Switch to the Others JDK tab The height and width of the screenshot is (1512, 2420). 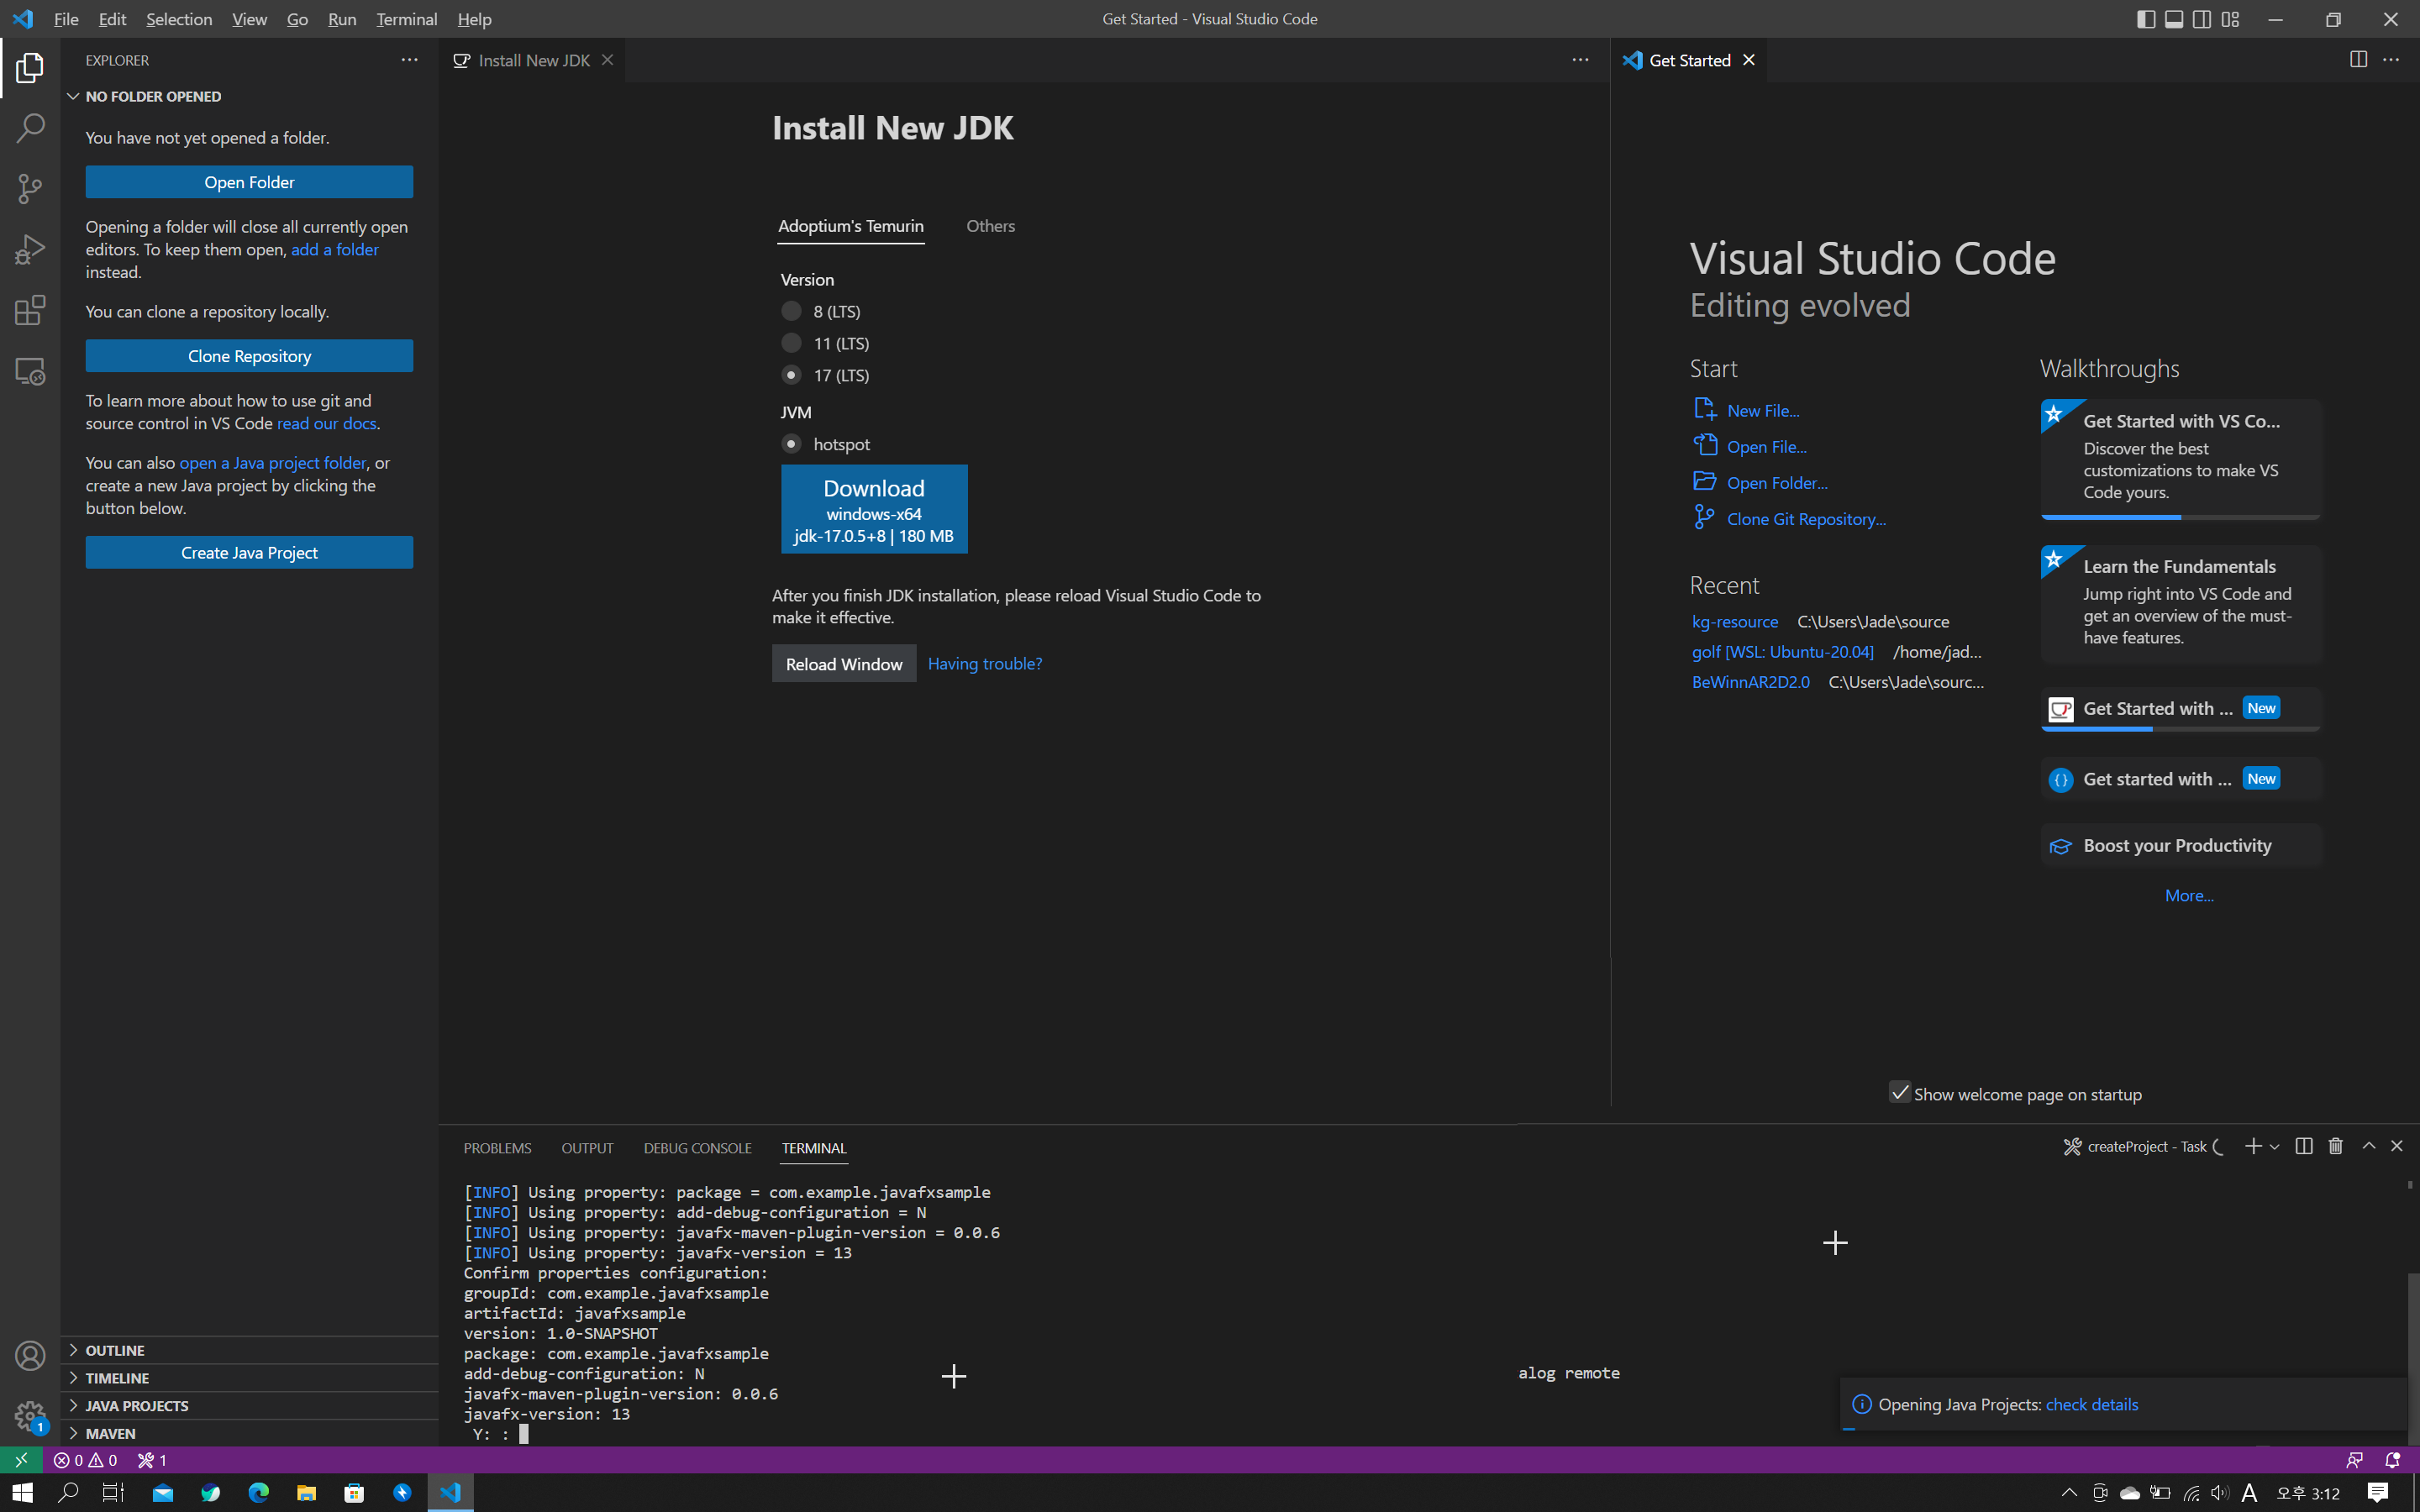click(x=990, y=226)
